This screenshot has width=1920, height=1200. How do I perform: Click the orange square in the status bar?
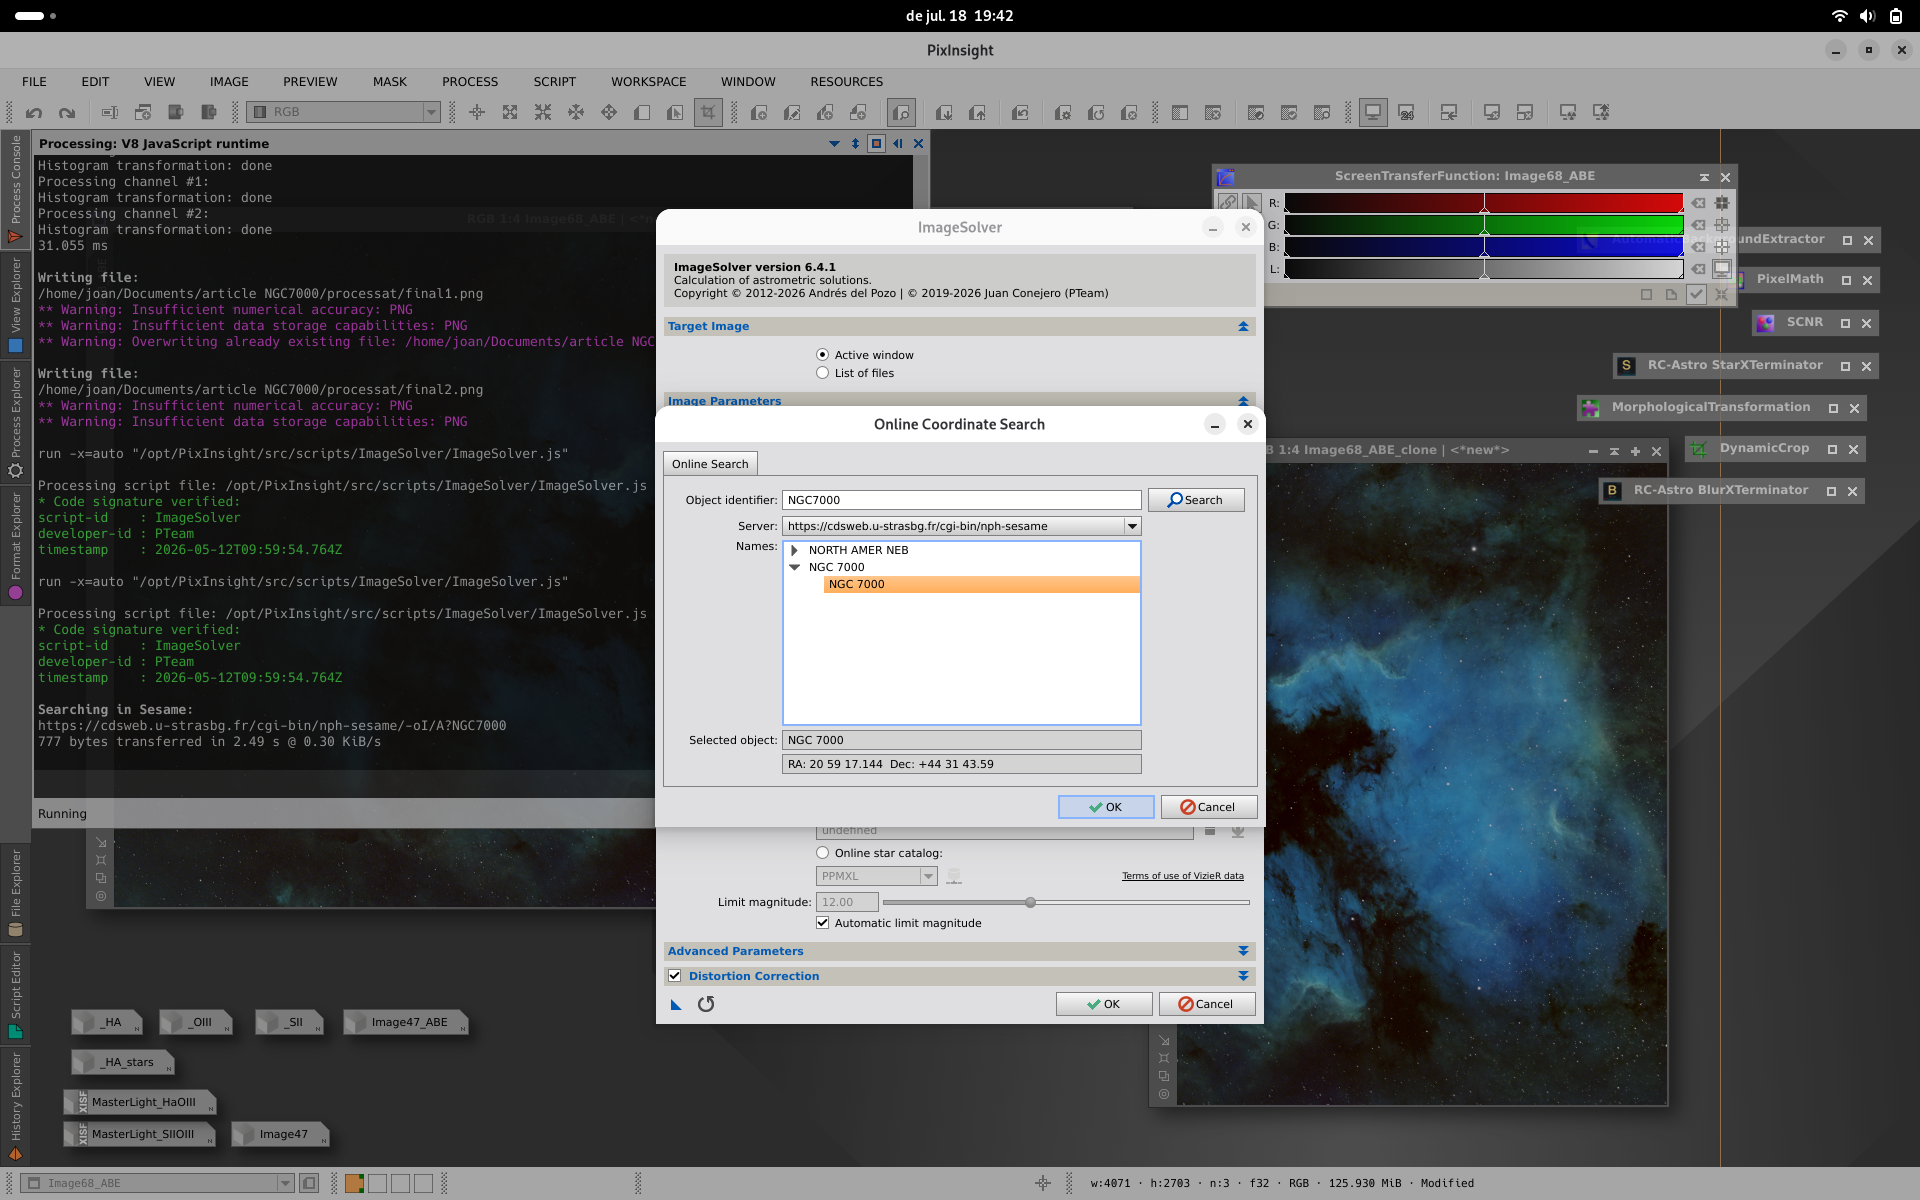tap(354, 1183)
